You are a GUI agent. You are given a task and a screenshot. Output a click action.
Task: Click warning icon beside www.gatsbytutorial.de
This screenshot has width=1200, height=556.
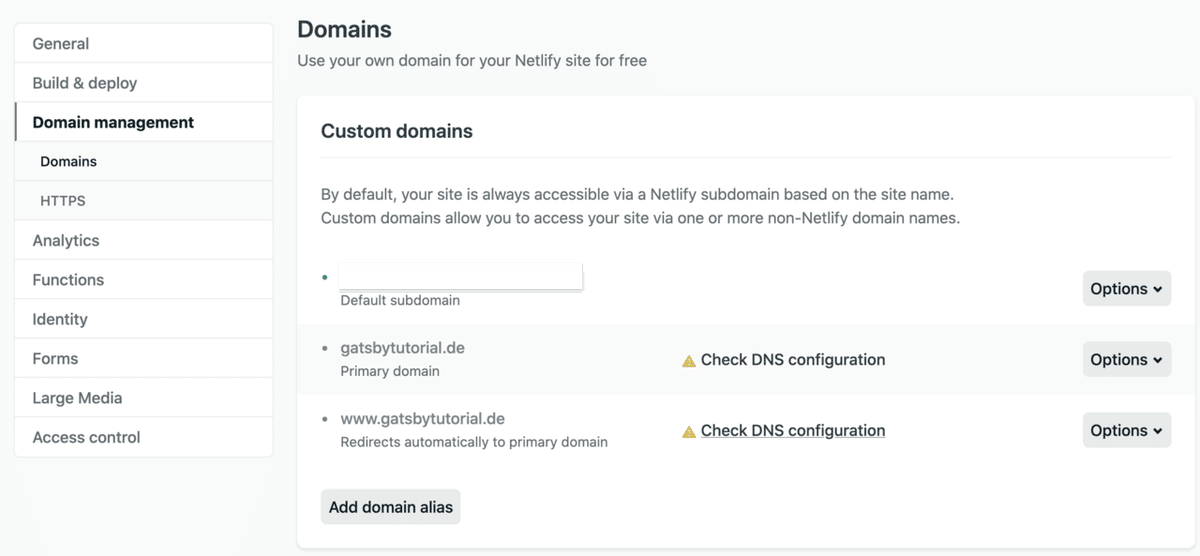coord(688,432)
